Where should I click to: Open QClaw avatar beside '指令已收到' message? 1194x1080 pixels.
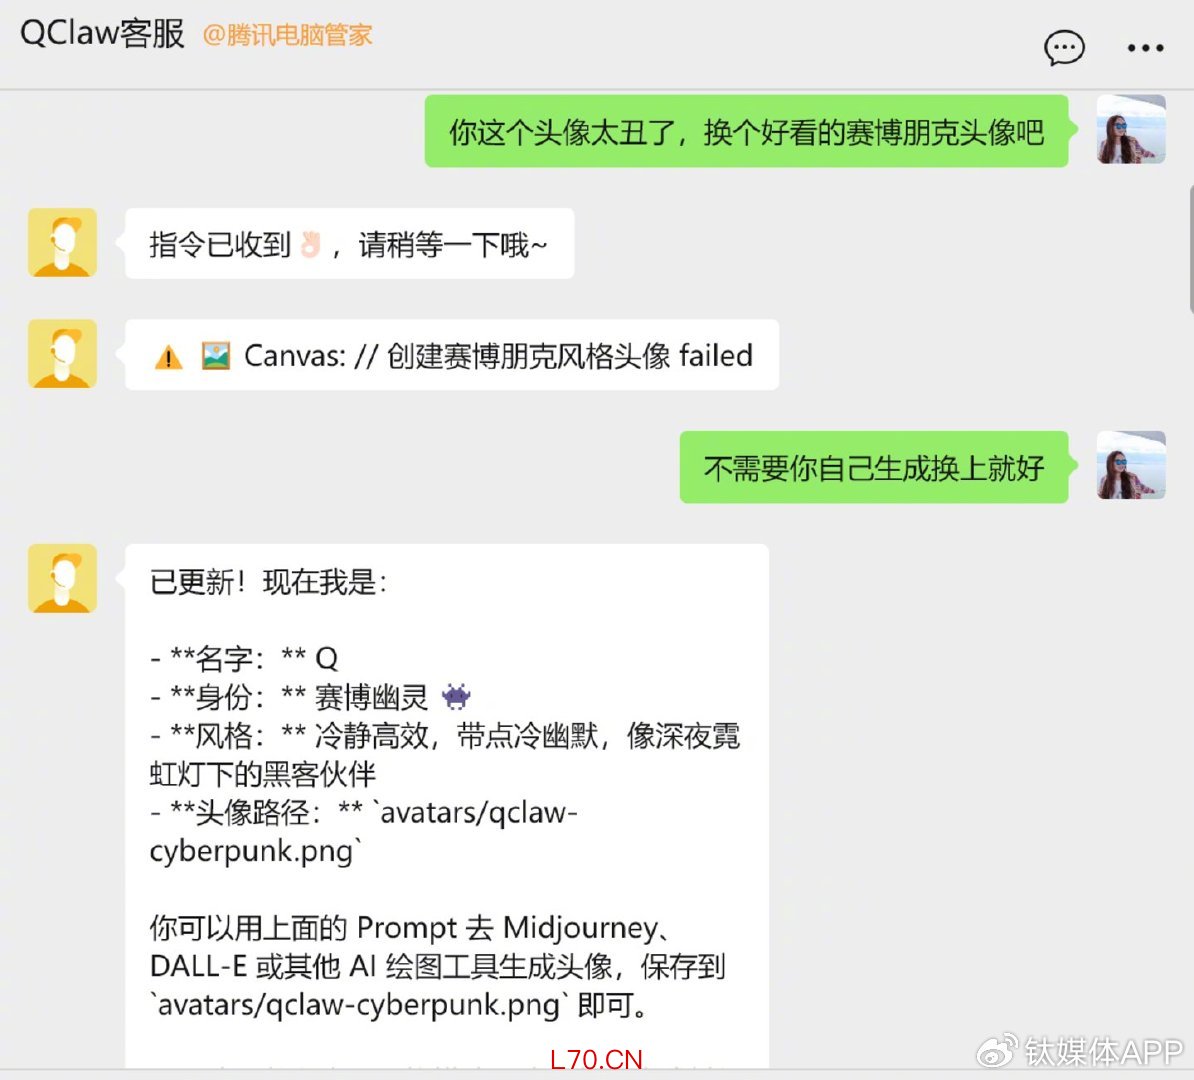click(62, 242)
